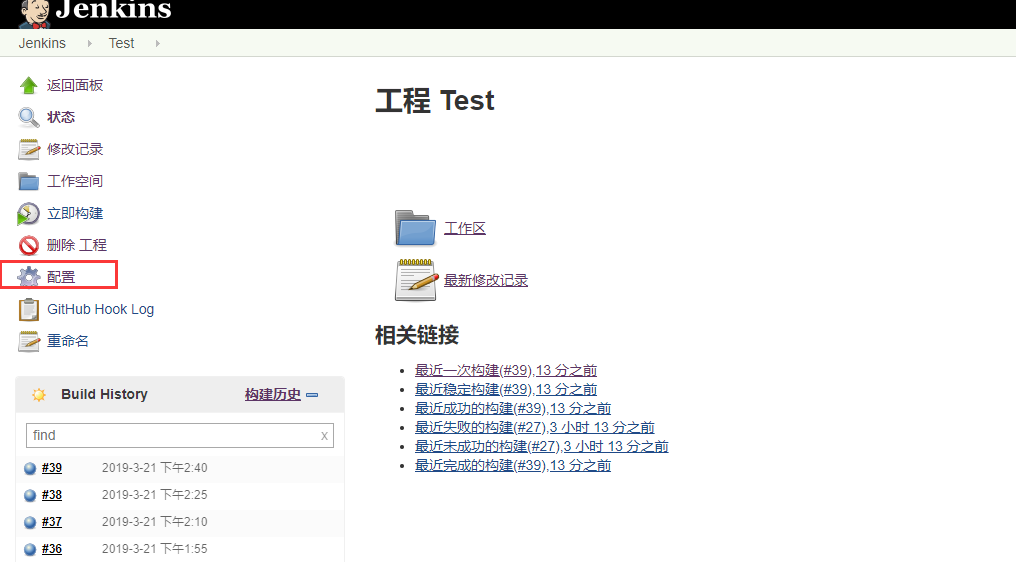Click the gear icon beside 配置
Image resolution: width=1016 pixels, height=562 pixels.
coord(29,277)
